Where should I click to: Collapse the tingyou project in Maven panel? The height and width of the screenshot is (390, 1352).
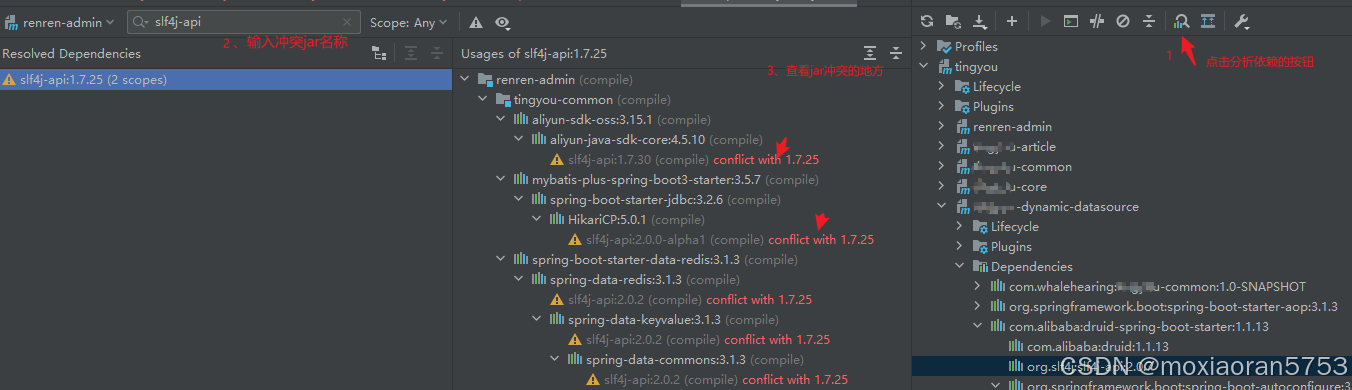click(924, 67)
